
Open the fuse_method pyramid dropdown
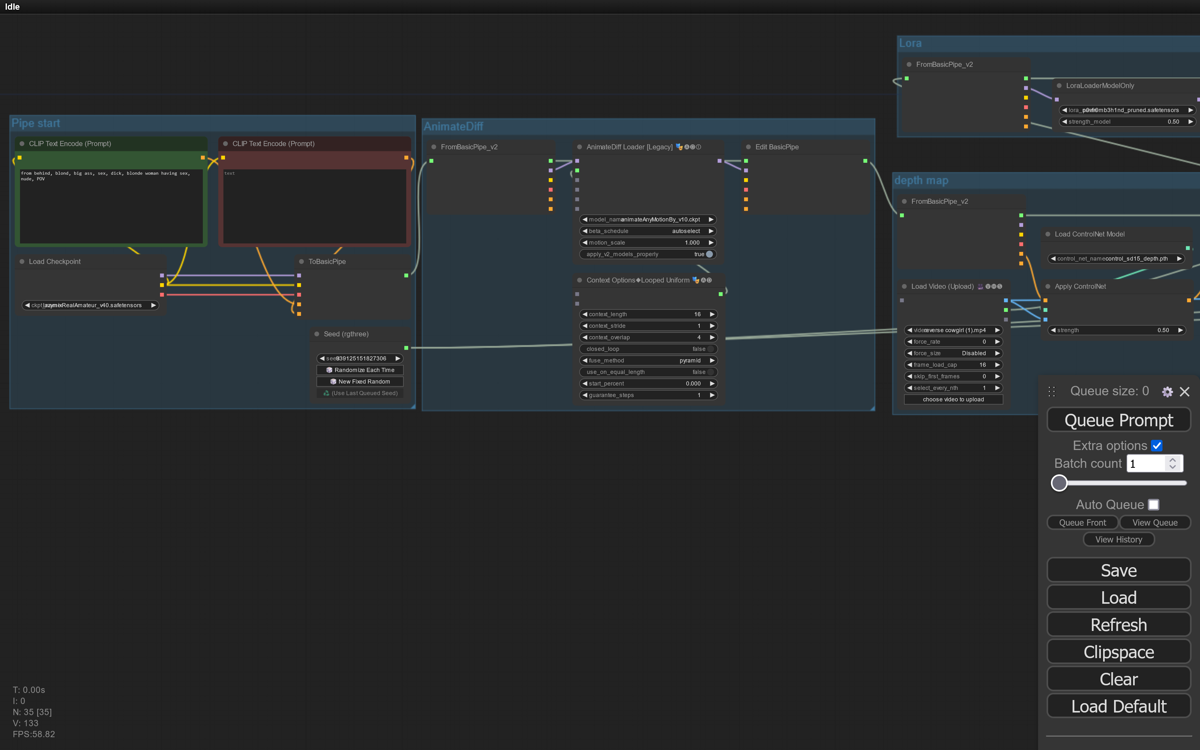(x=648, y=360)
